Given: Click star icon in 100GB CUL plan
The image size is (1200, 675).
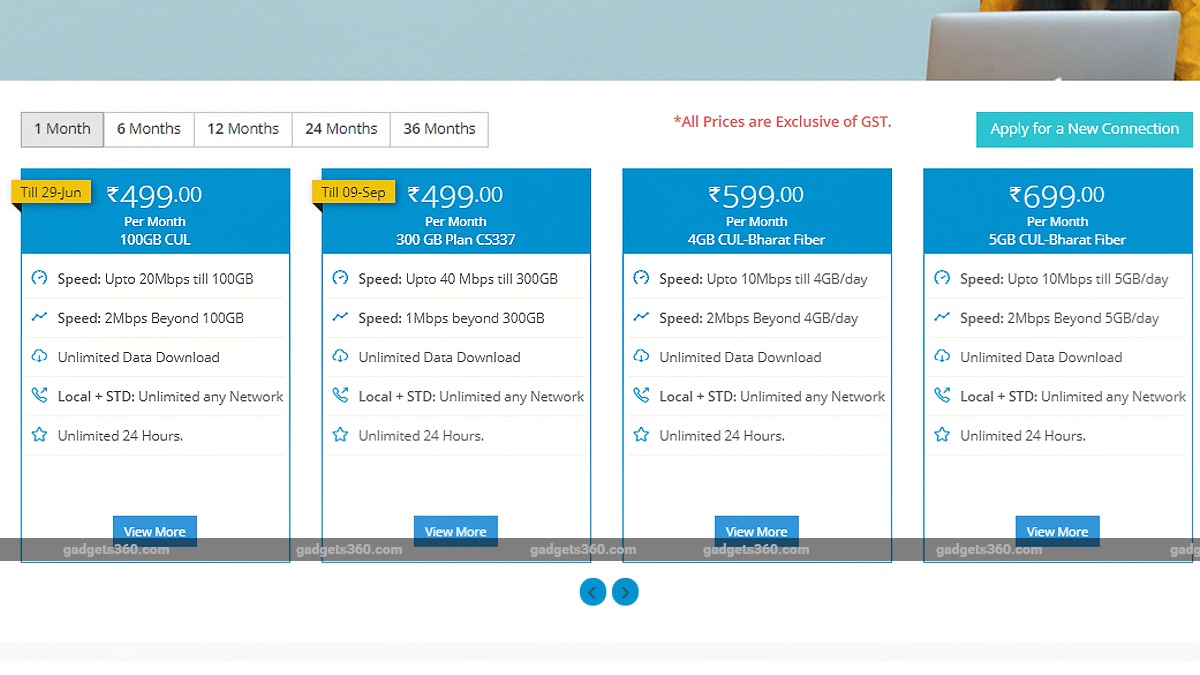Looking at the screenshot, I should coord(39,435).
